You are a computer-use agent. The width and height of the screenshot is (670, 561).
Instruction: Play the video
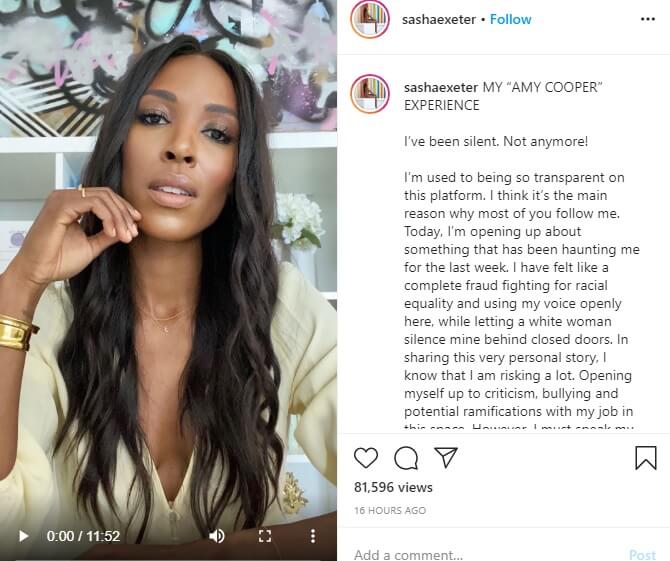(24, 536)
